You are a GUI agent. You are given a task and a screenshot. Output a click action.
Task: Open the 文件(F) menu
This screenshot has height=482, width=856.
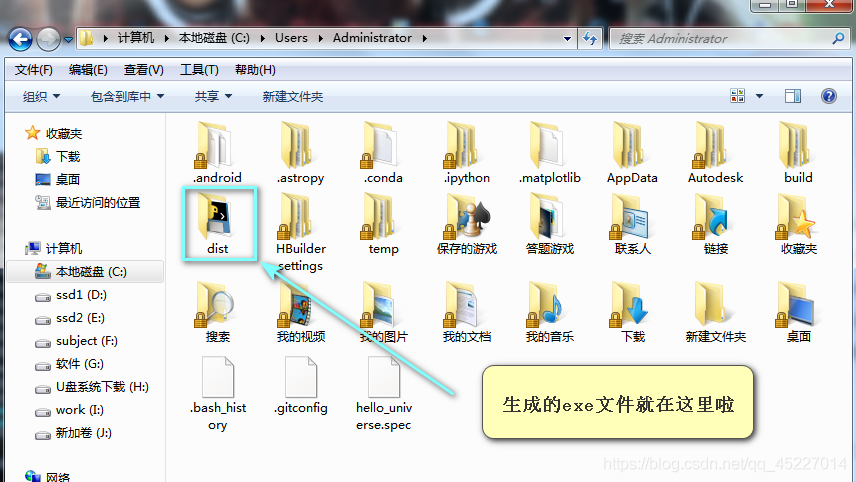(x=34, y=70)
